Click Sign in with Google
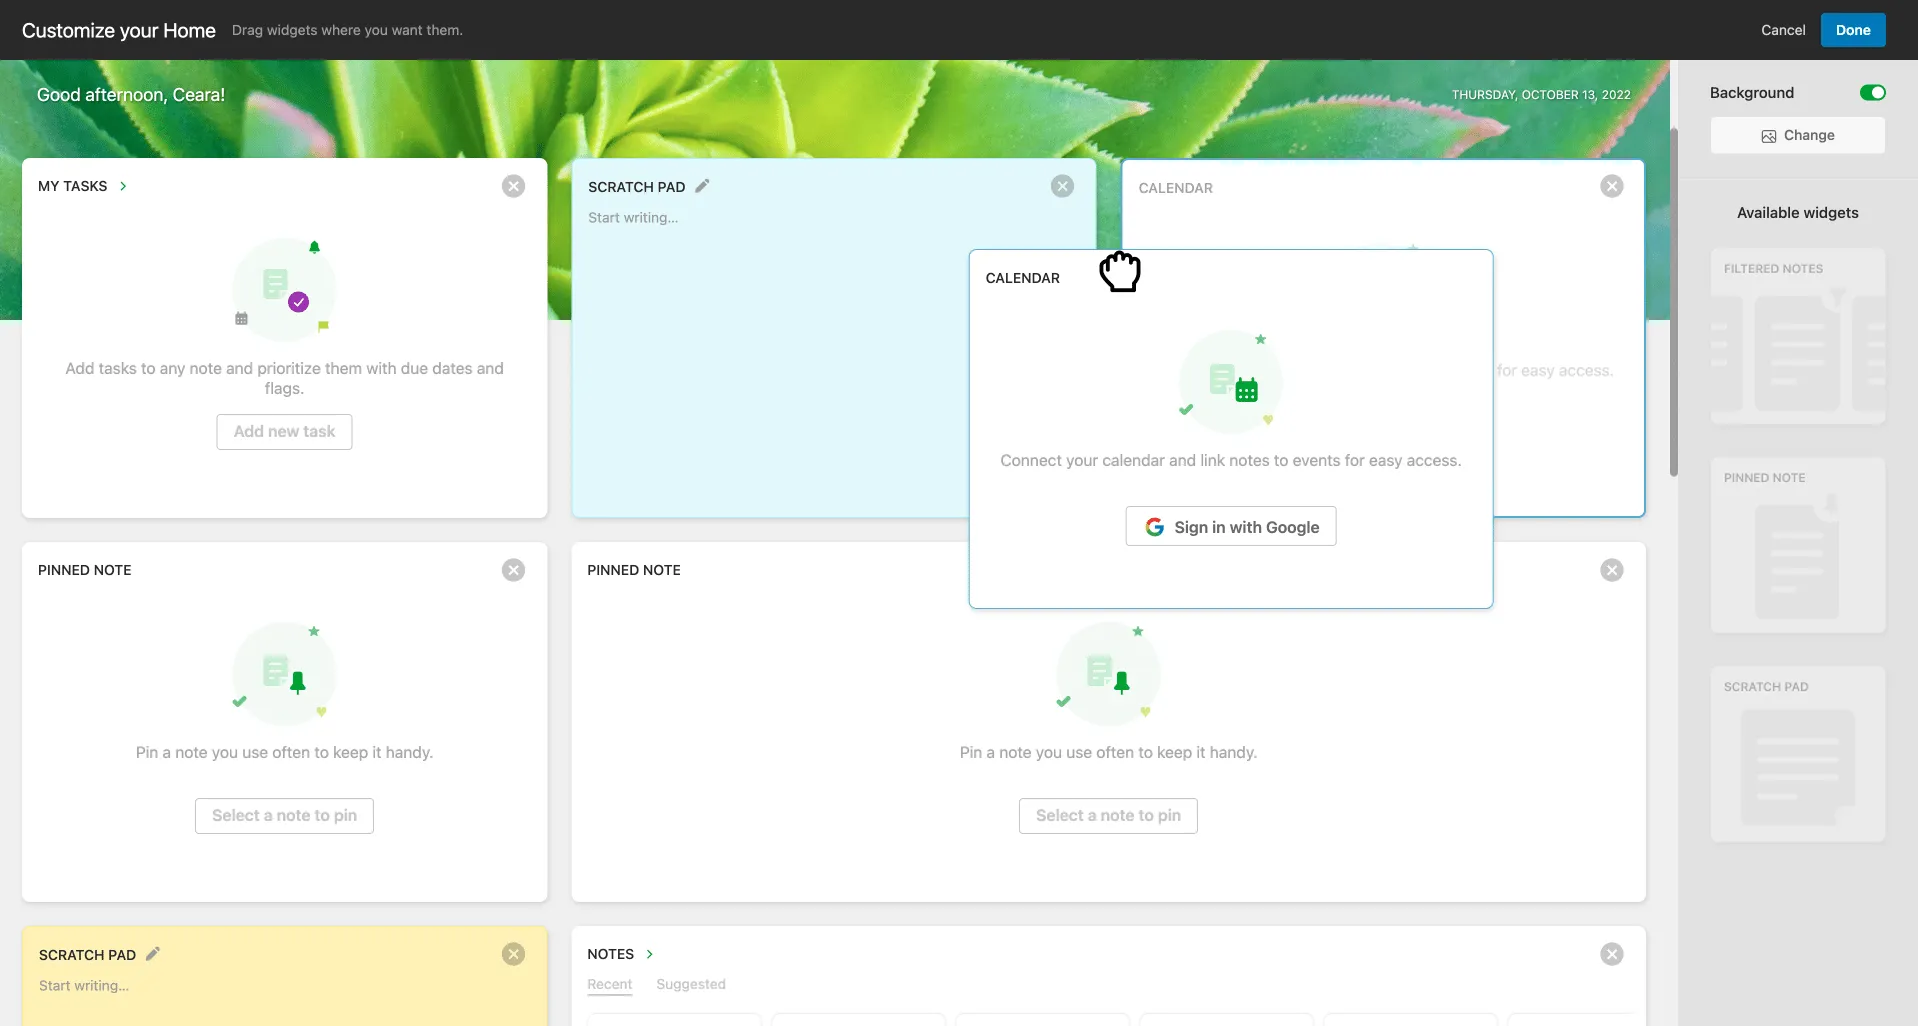 [x=1230, y=526]
